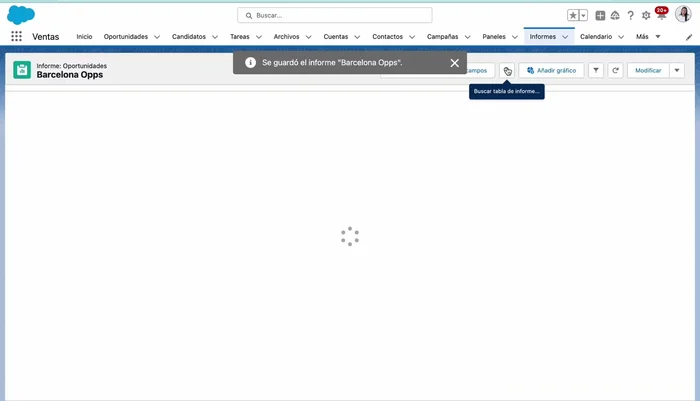Click the Añadir gráfico button

pyautogui.click(x=551, y=71)
